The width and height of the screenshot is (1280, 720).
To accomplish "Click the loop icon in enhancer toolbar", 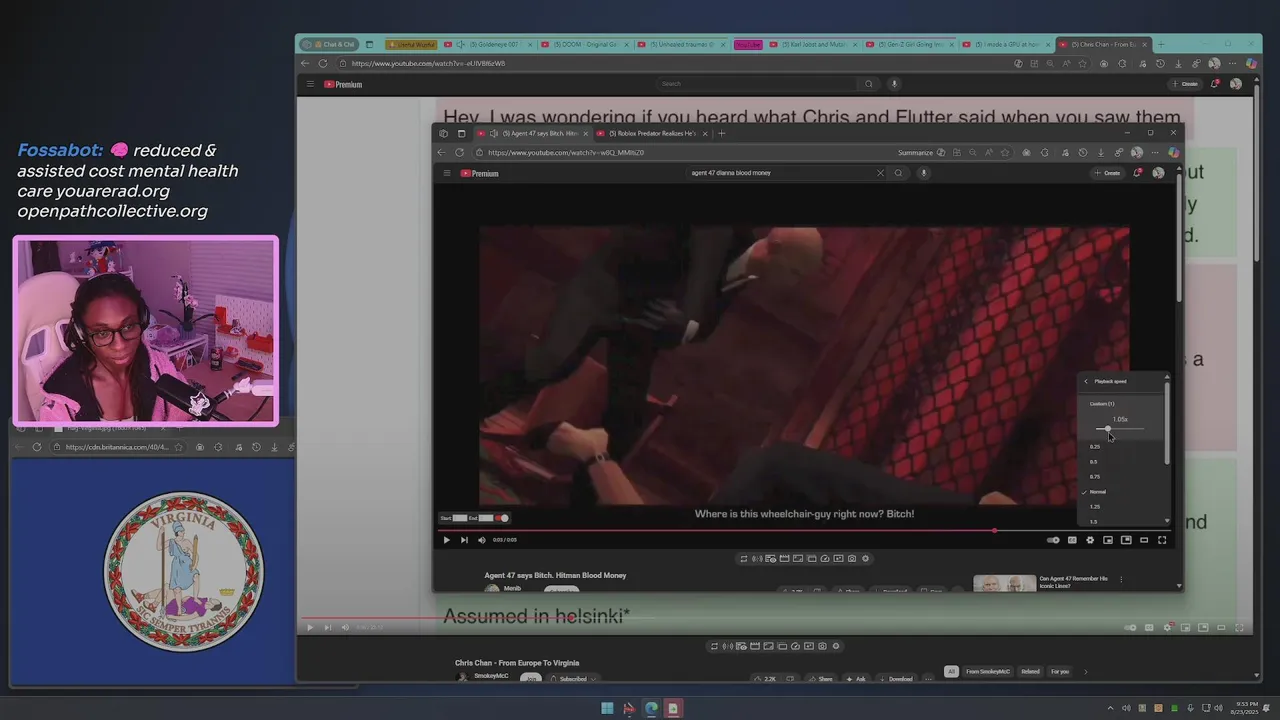I will click(743, 559).
